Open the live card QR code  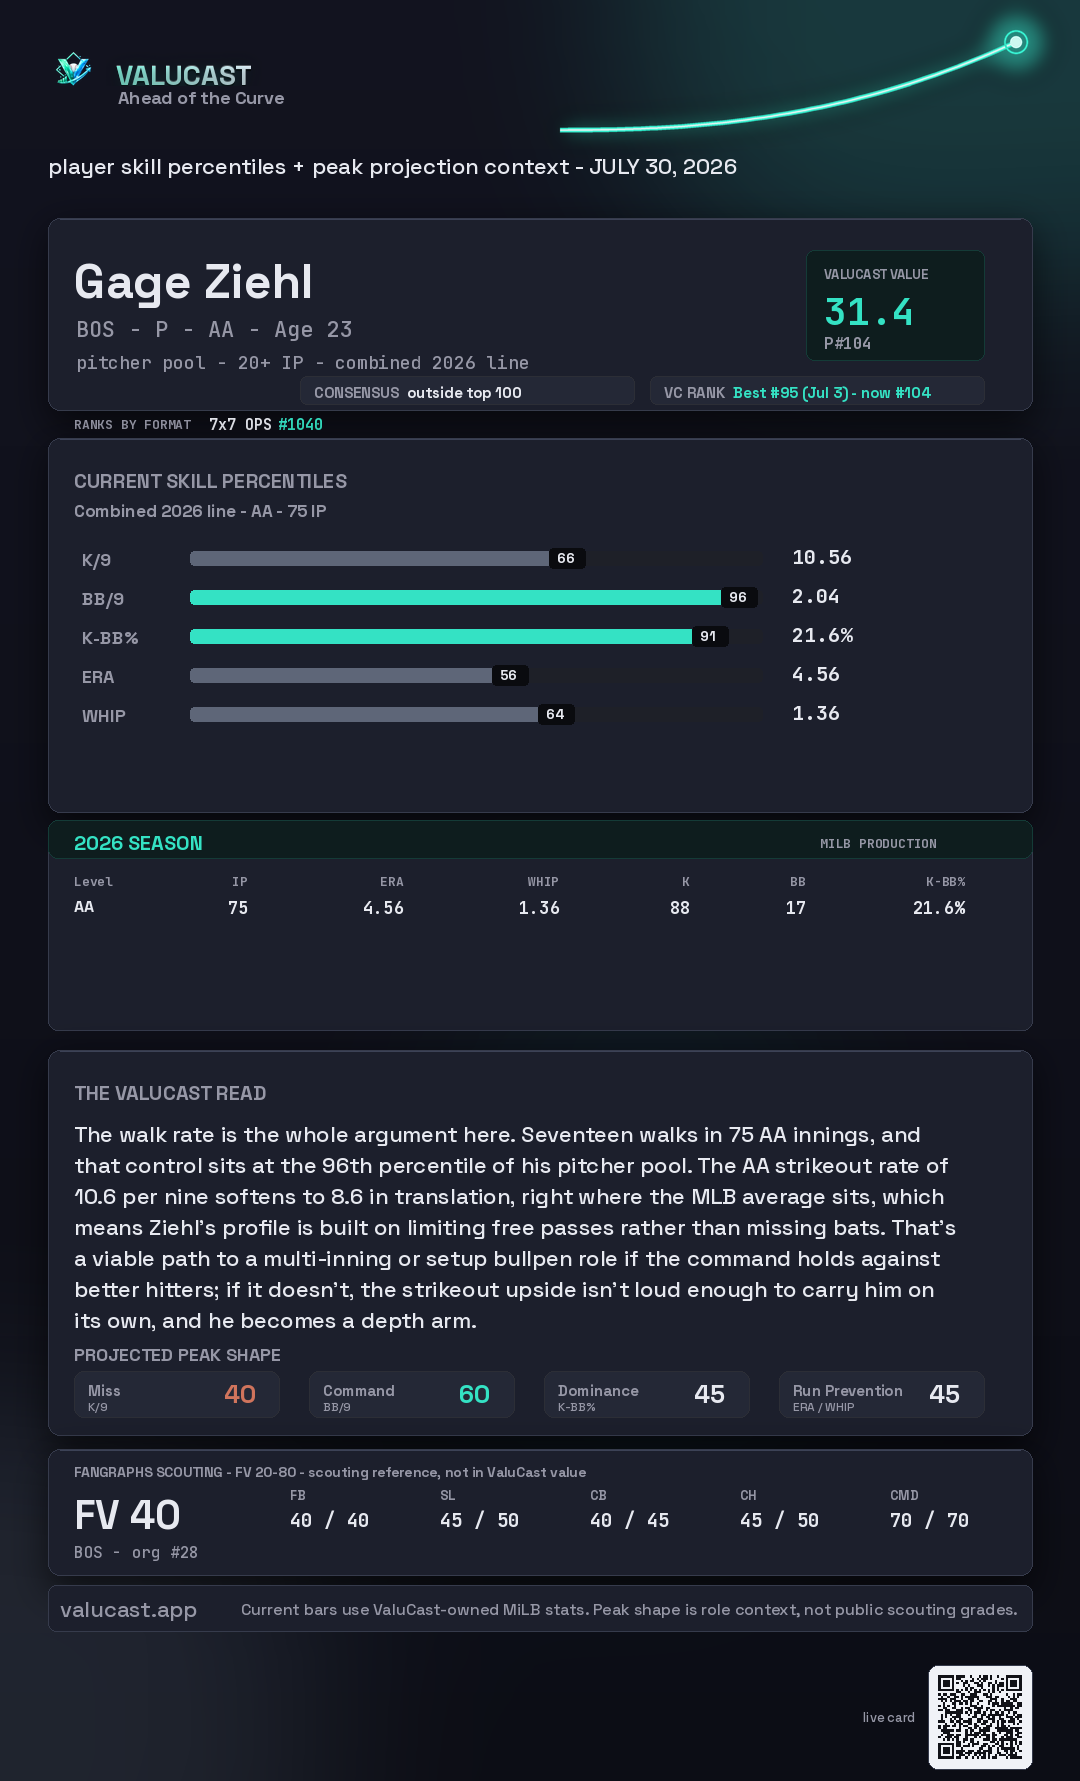980,1717
